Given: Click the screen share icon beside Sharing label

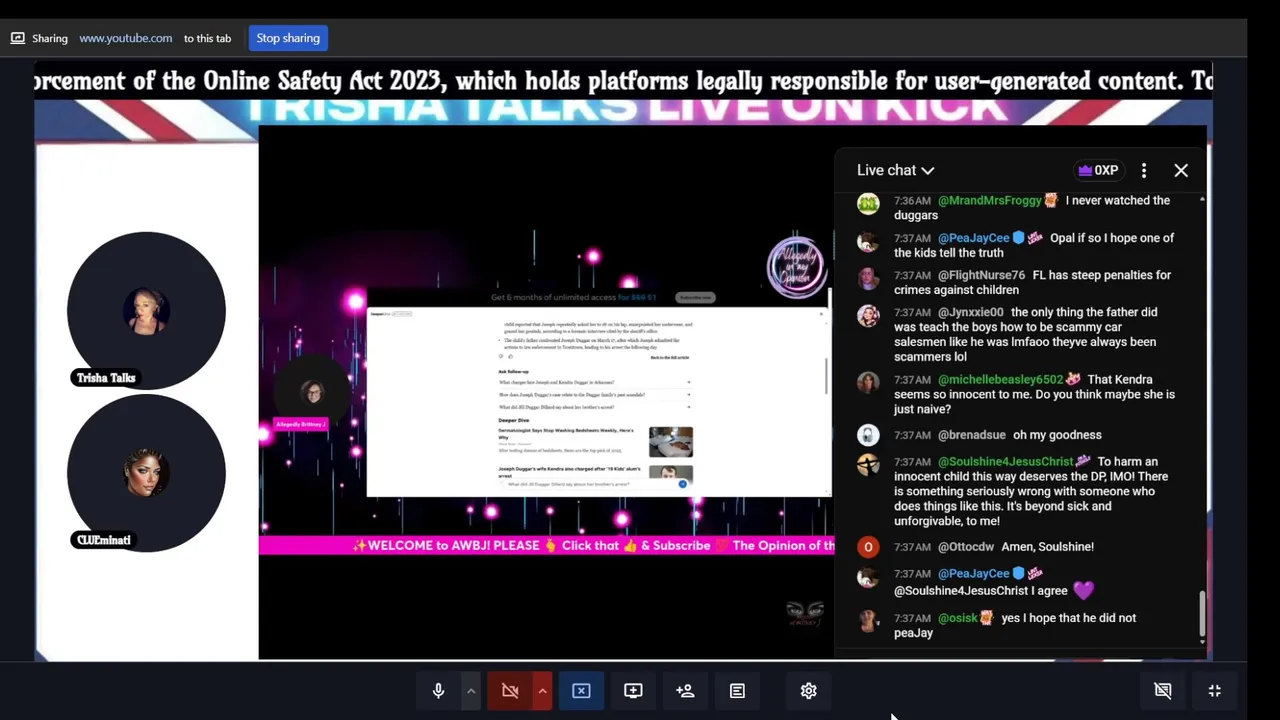Looking at the screenshot, I should (17, 38).
